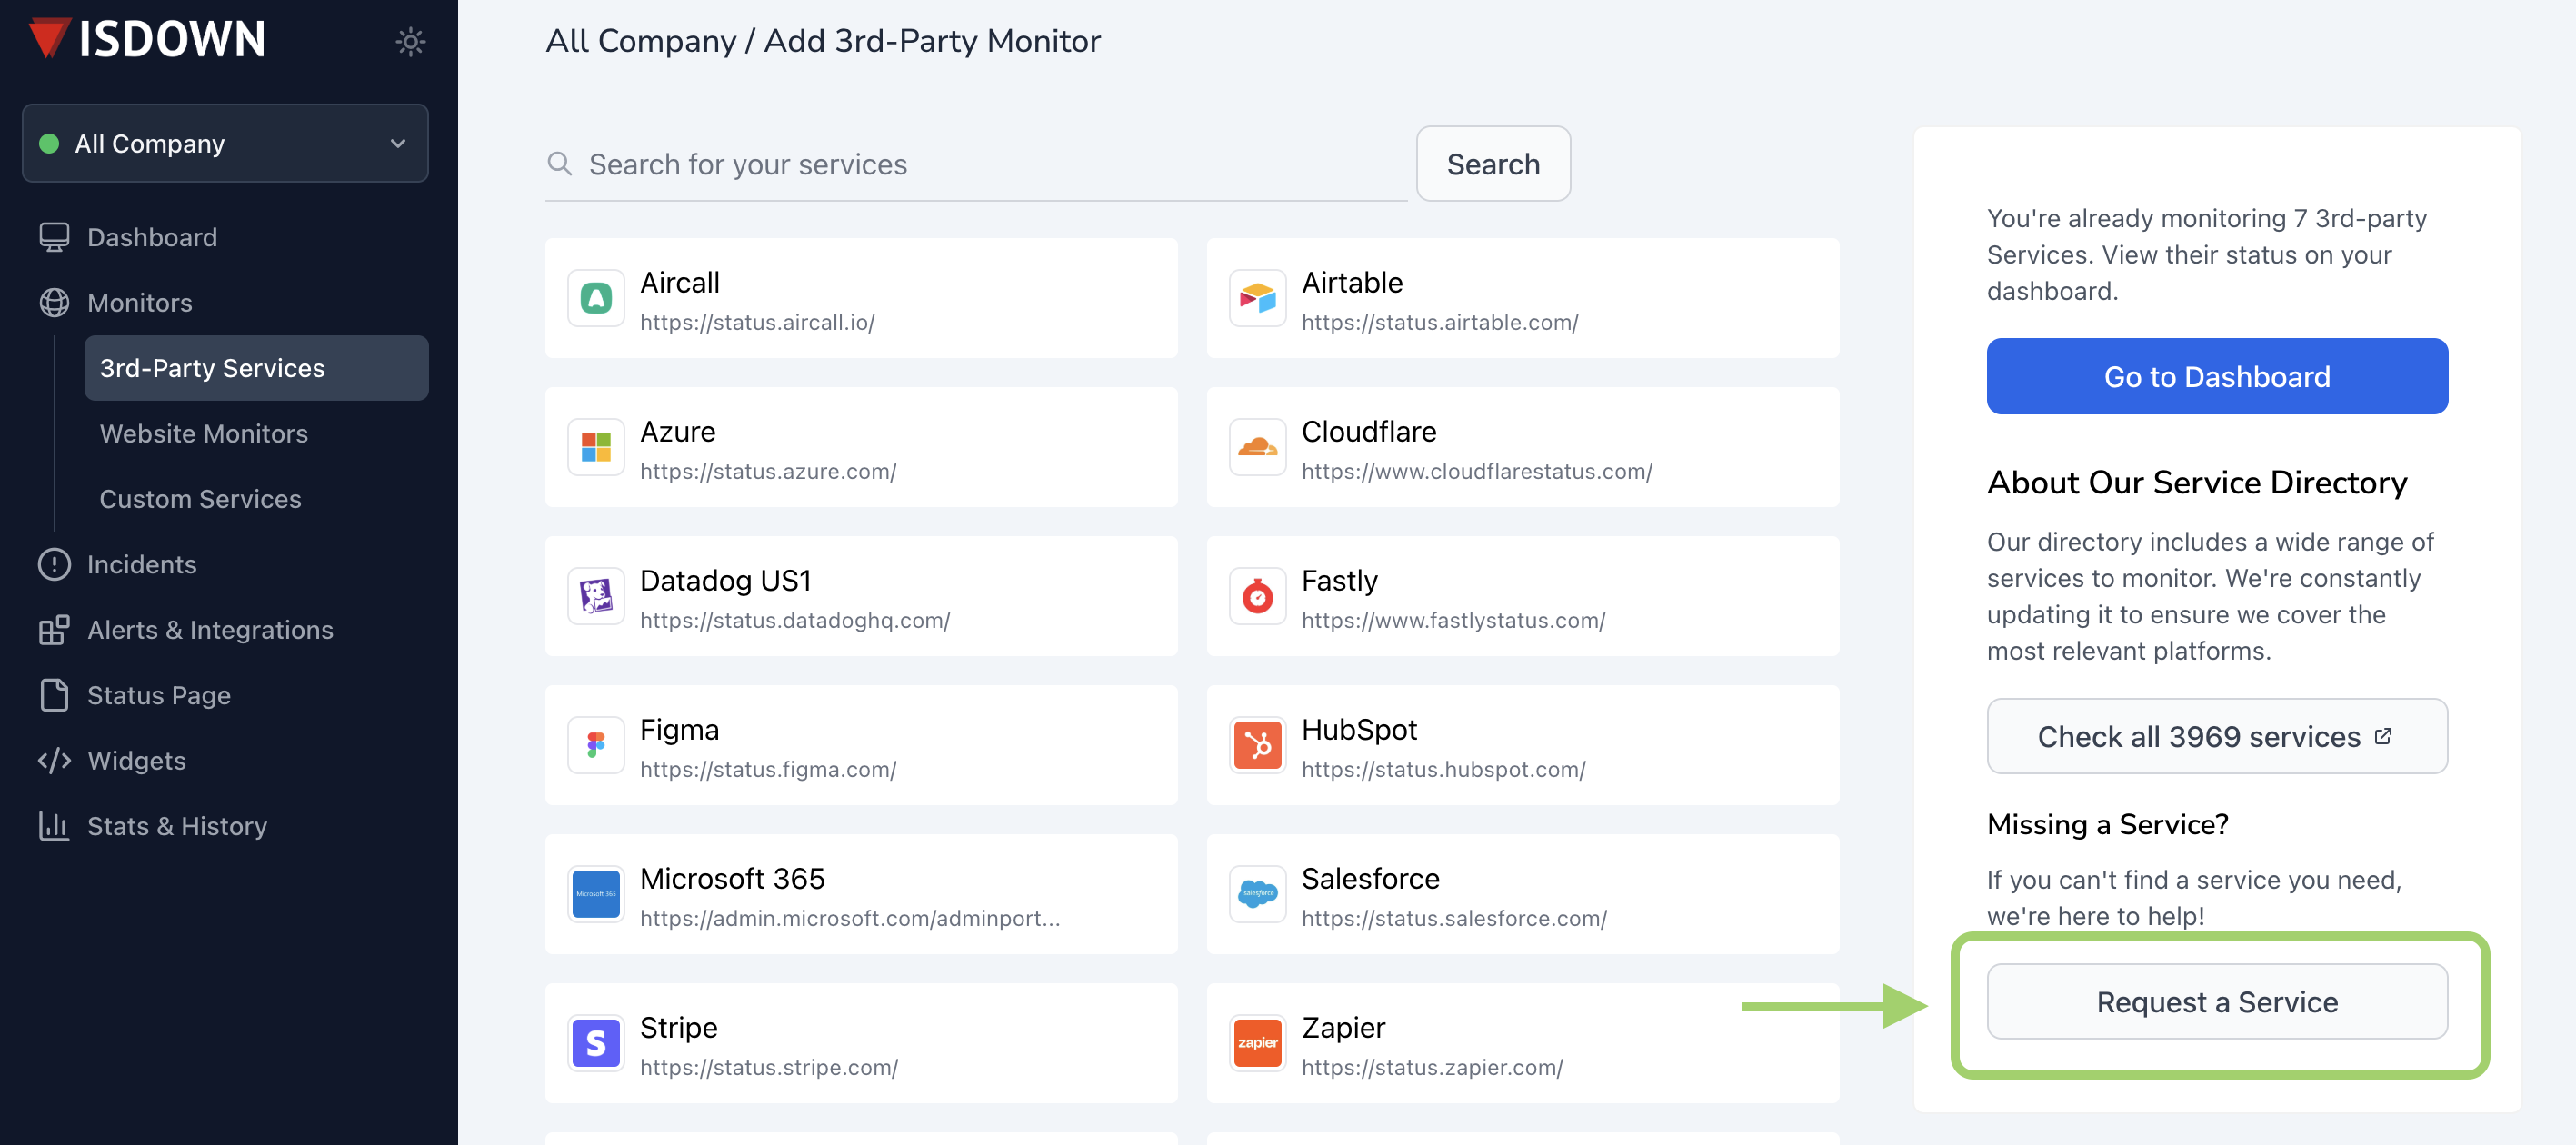The width and height of the screenshot is (2576, 1145).
Task: Open Custom Services submenu item
Action: pyautogui.click(x=200, y=499)
